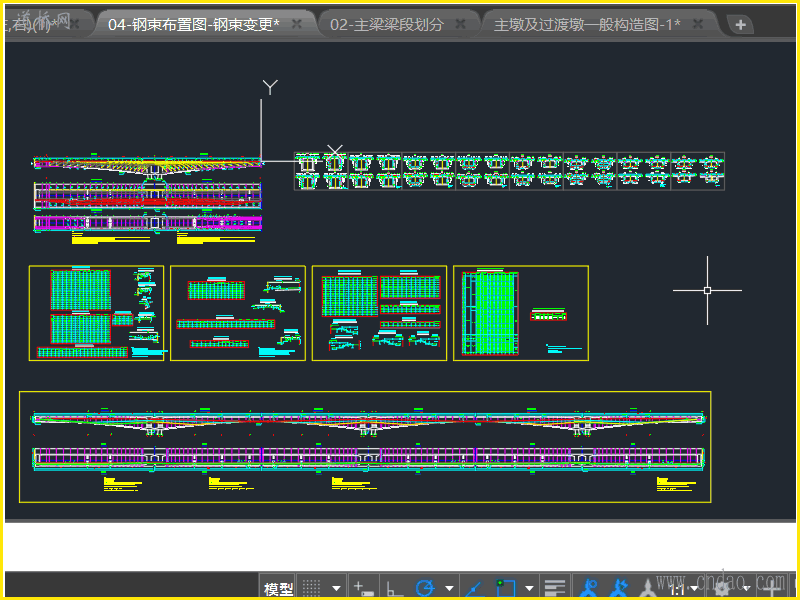The height and width of the screenshot is (600, 800).
Task: Switch to the 04-钢束布置图-钢束变更 tab
Action: click(x=194, y=24)
